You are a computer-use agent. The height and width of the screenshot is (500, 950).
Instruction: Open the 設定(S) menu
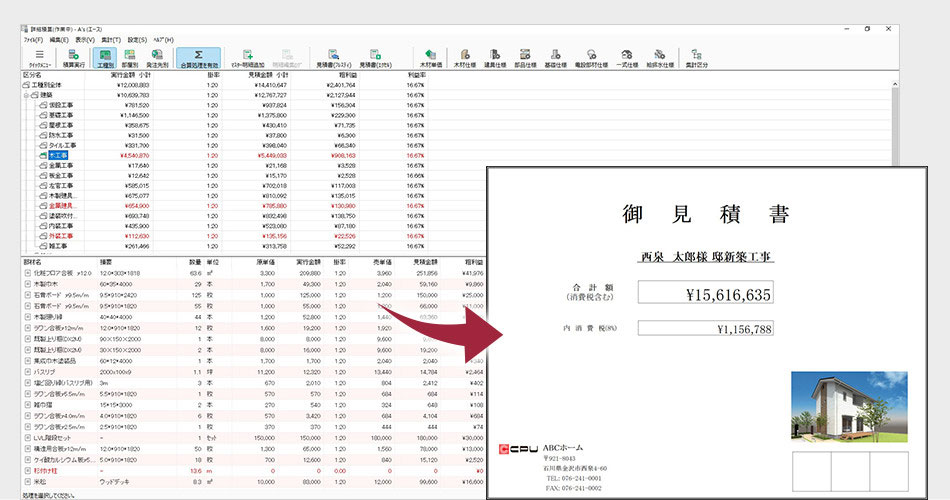point(137,40)
